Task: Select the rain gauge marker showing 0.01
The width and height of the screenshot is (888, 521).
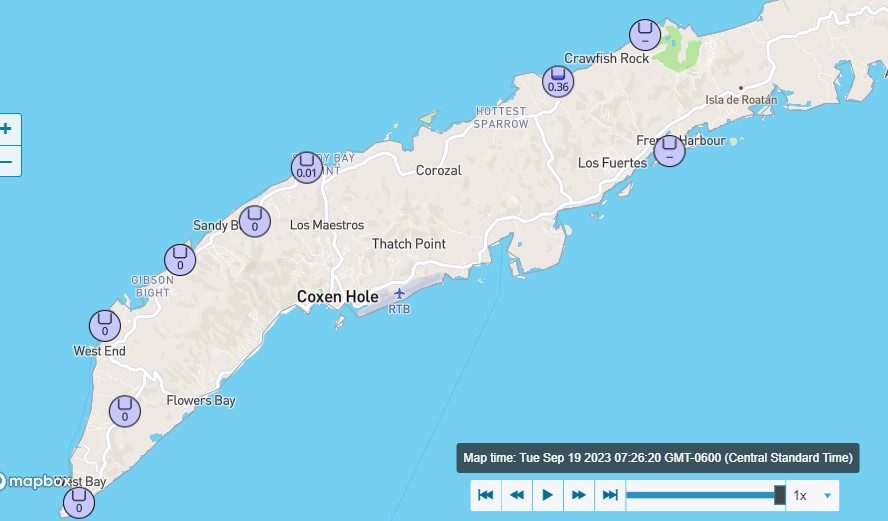Action: (307, 167)
